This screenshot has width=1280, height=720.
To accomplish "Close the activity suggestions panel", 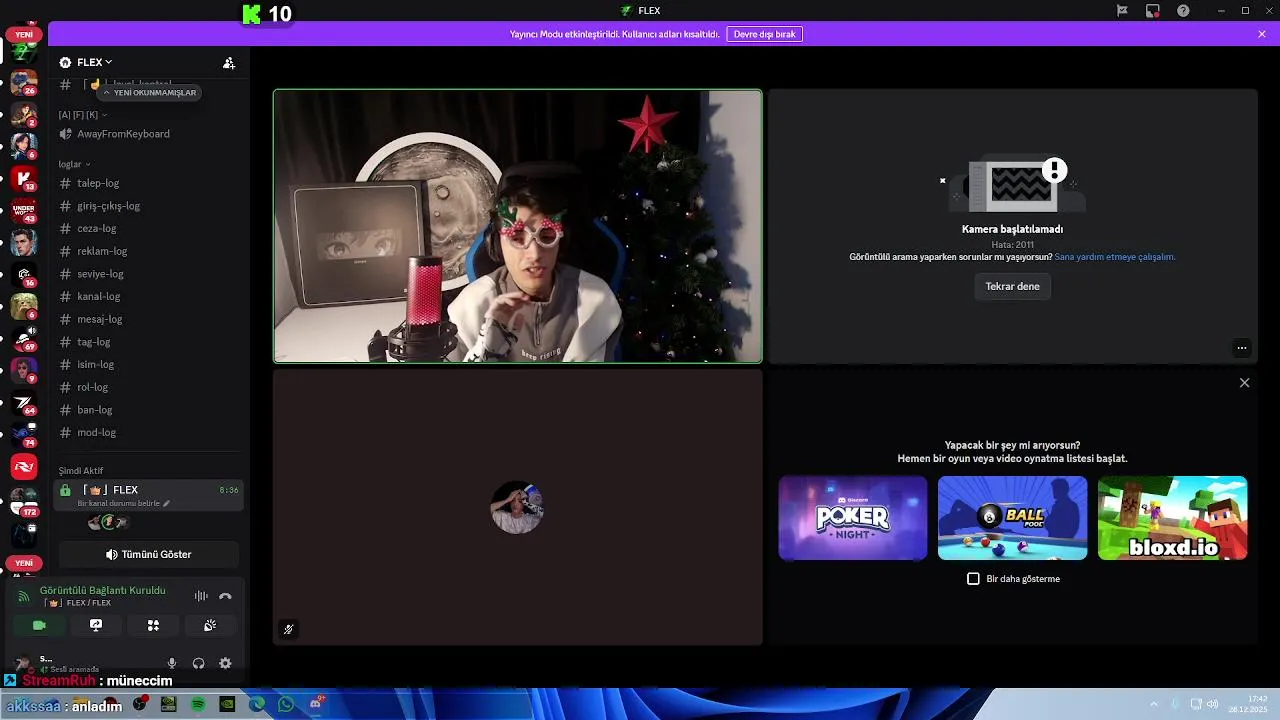I will coord(1244,383).
